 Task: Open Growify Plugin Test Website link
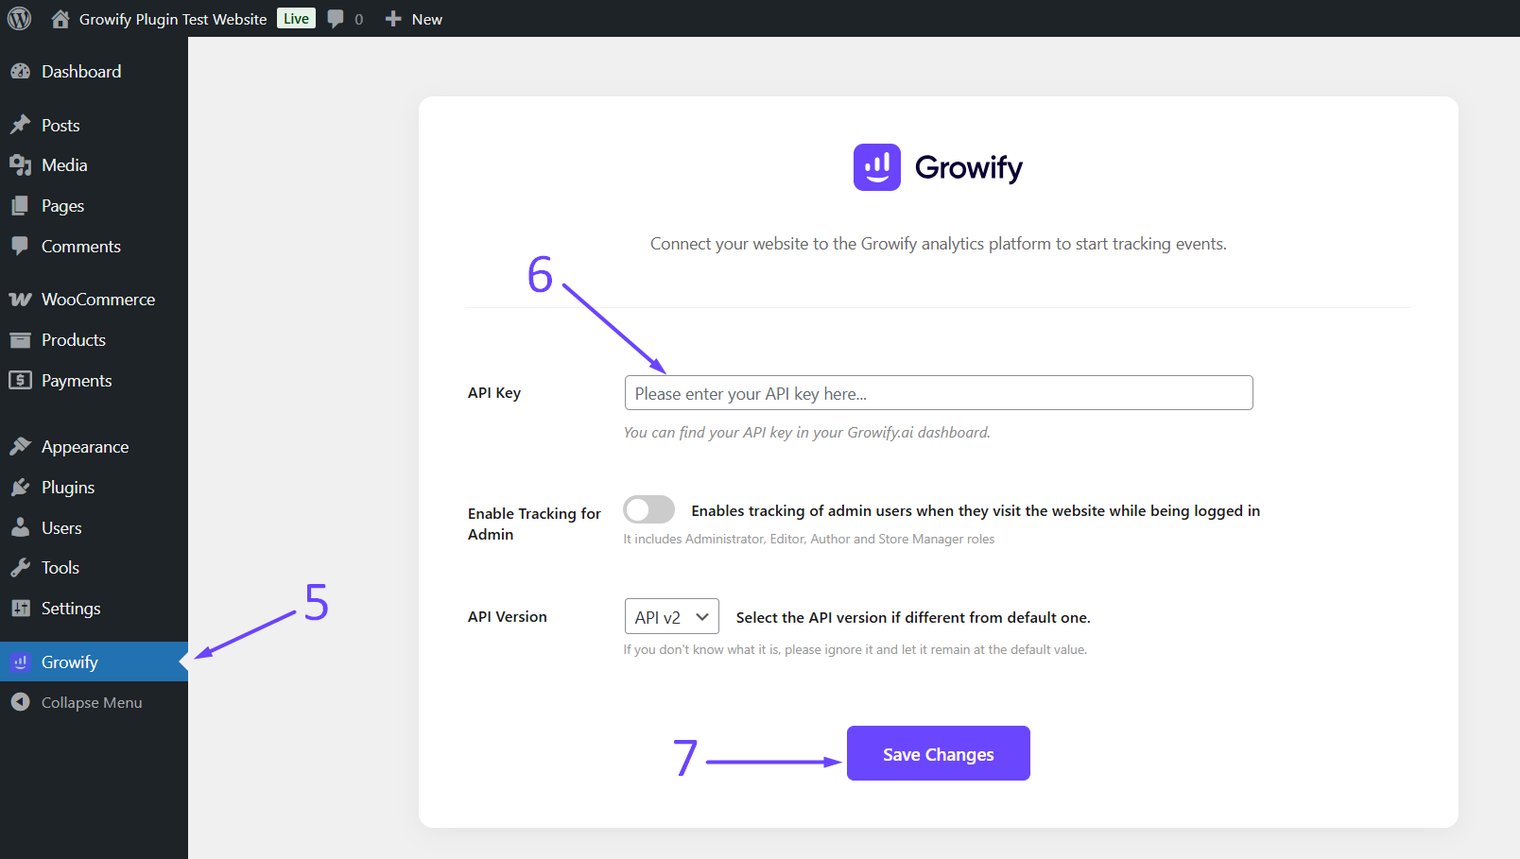coord(173,19)
